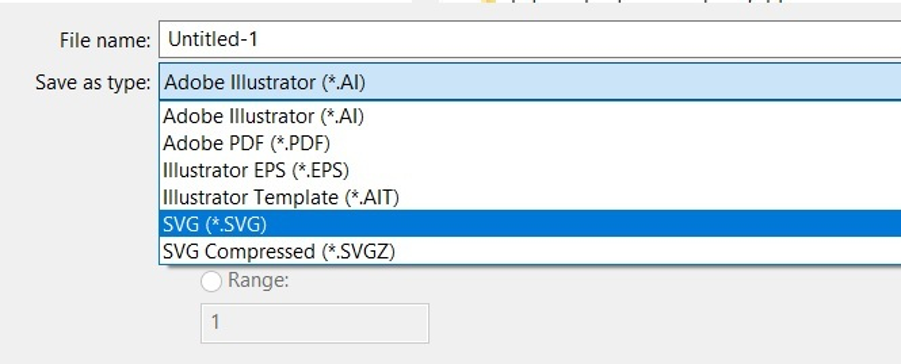Enable the Range radio button
This screenshot has width=902, height=364.
(x=211, y=281)
